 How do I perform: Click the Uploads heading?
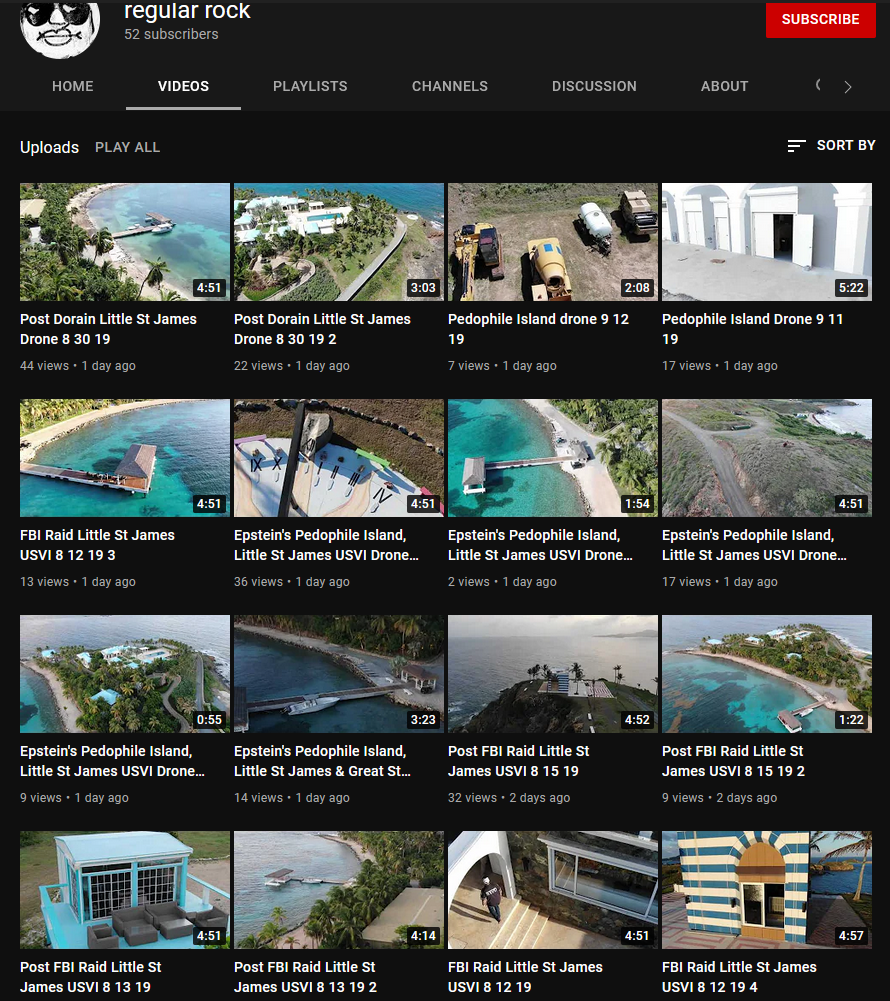[x=49, y=147]
